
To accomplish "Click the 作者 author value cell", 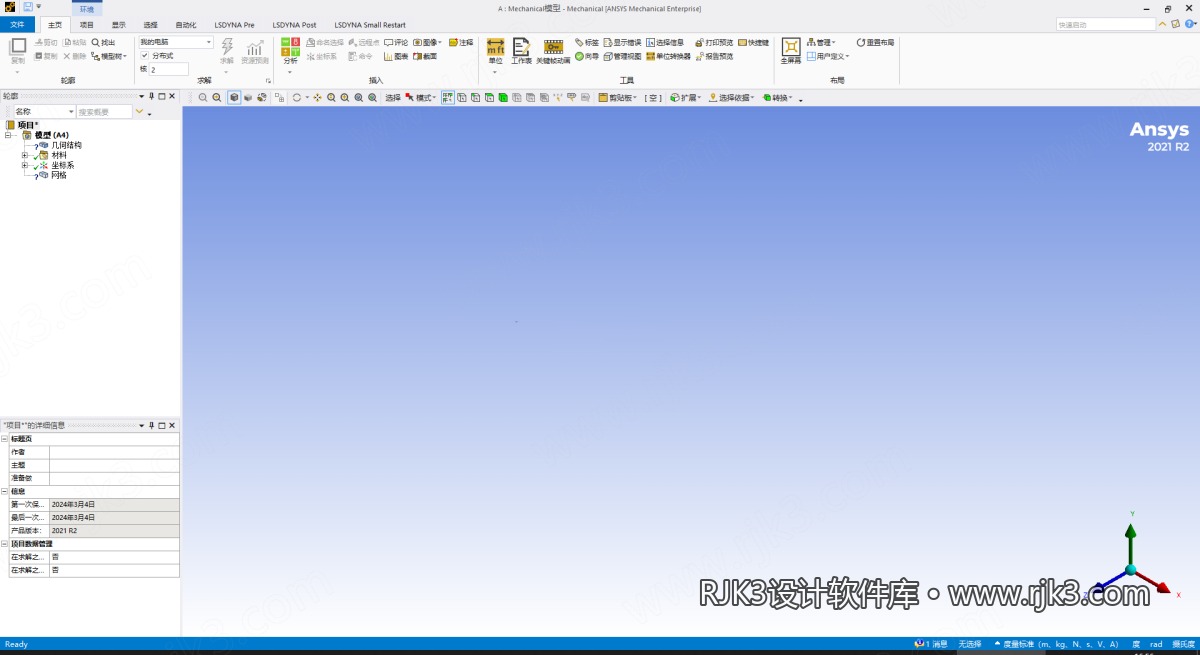I will point(114,452).
